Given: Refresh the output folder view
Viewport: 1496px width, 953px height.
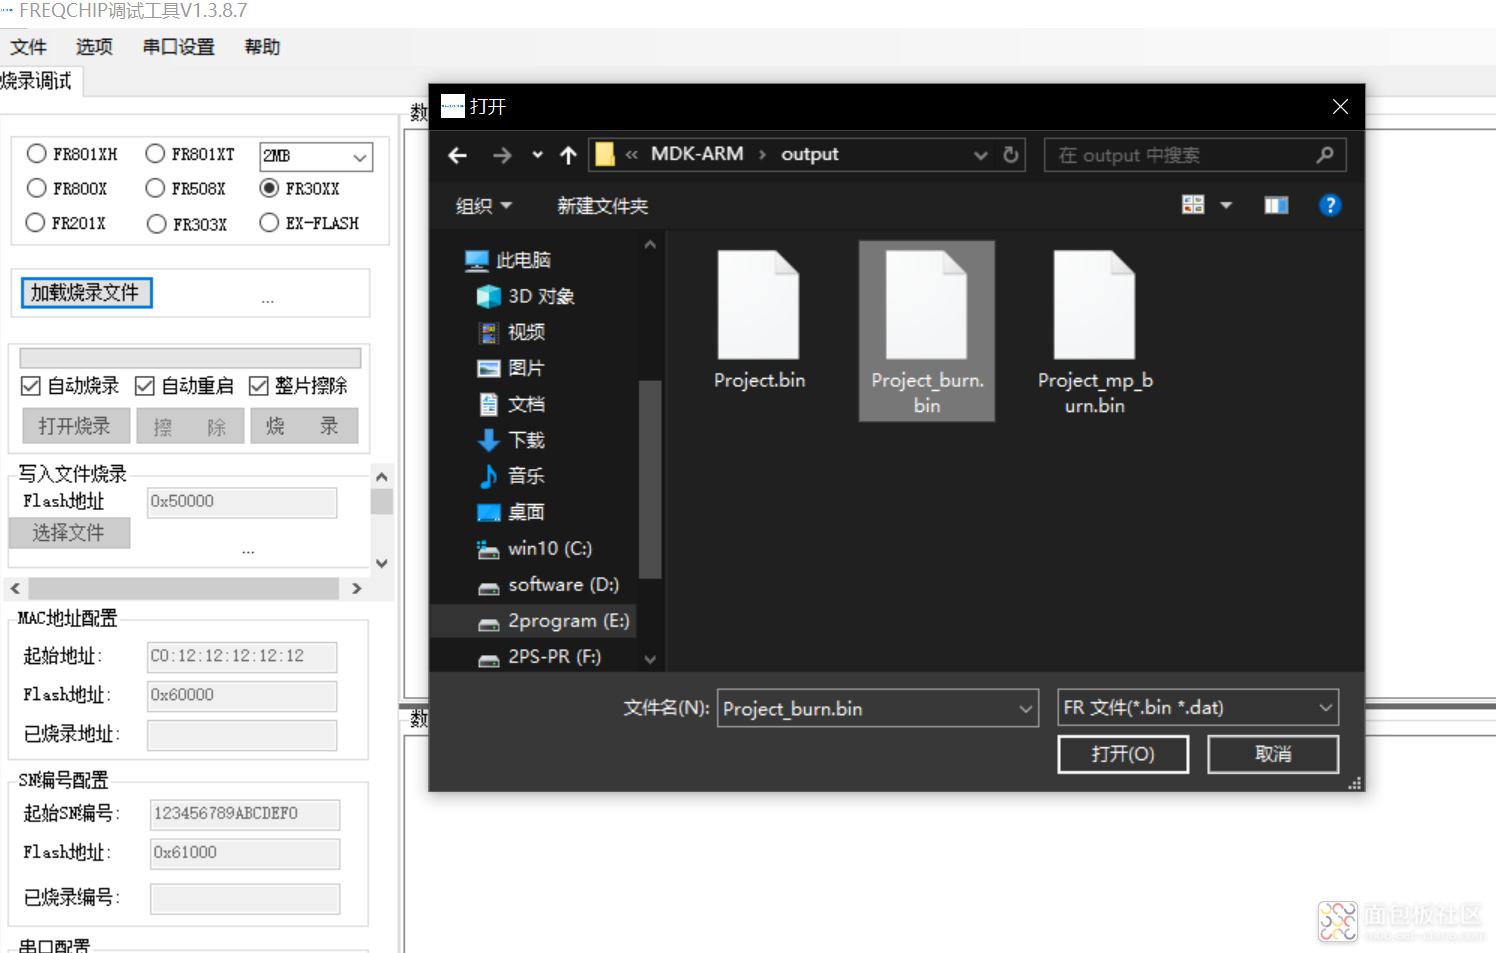Looking at the screenshot, I should pos(1011,155).
